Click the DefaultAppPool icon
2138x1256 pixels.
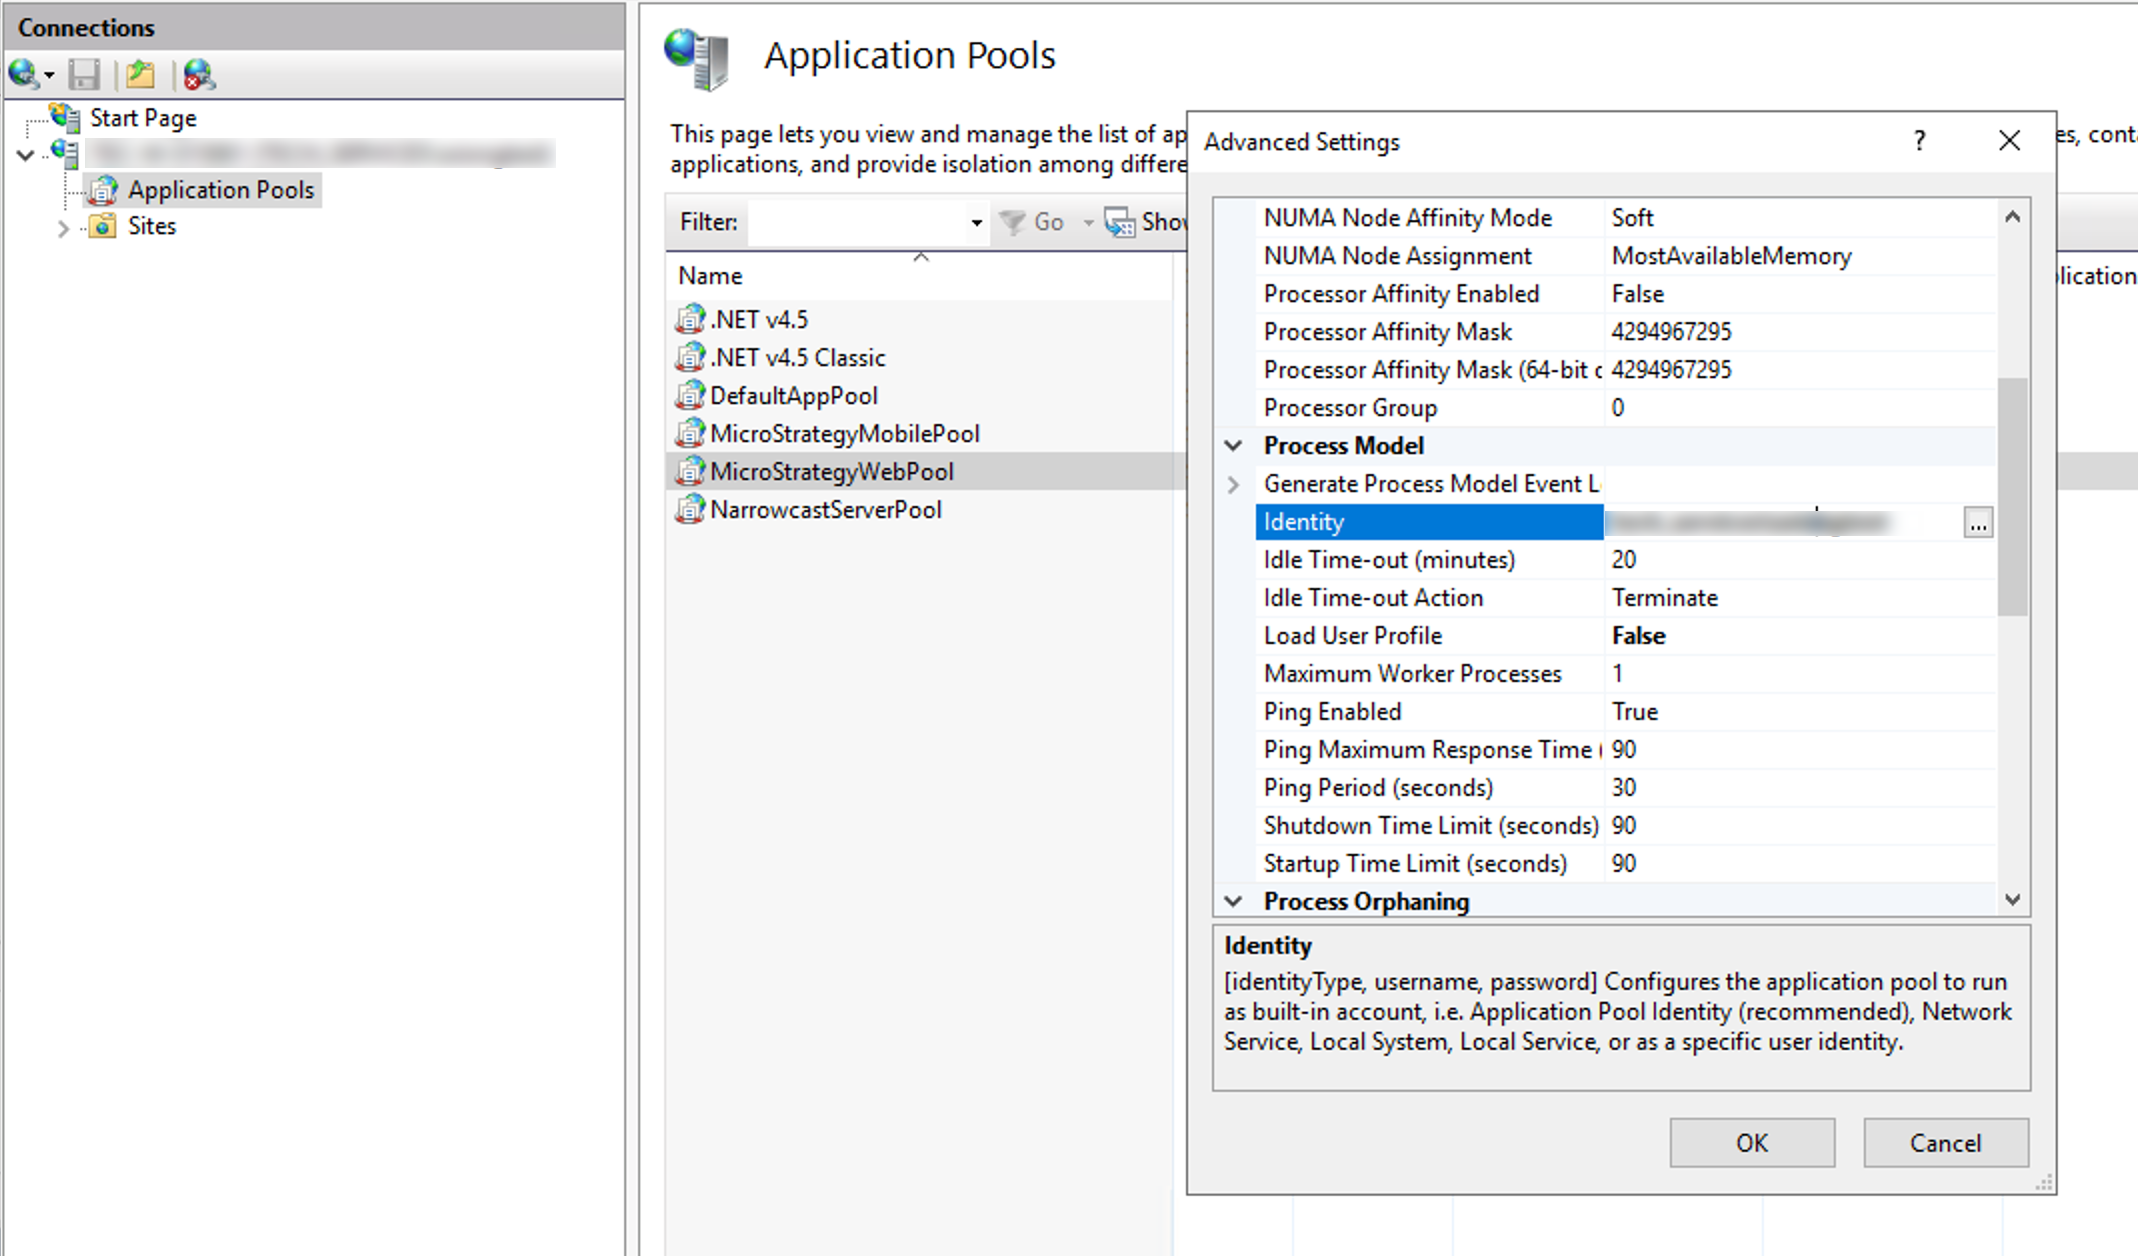(690, 395)
